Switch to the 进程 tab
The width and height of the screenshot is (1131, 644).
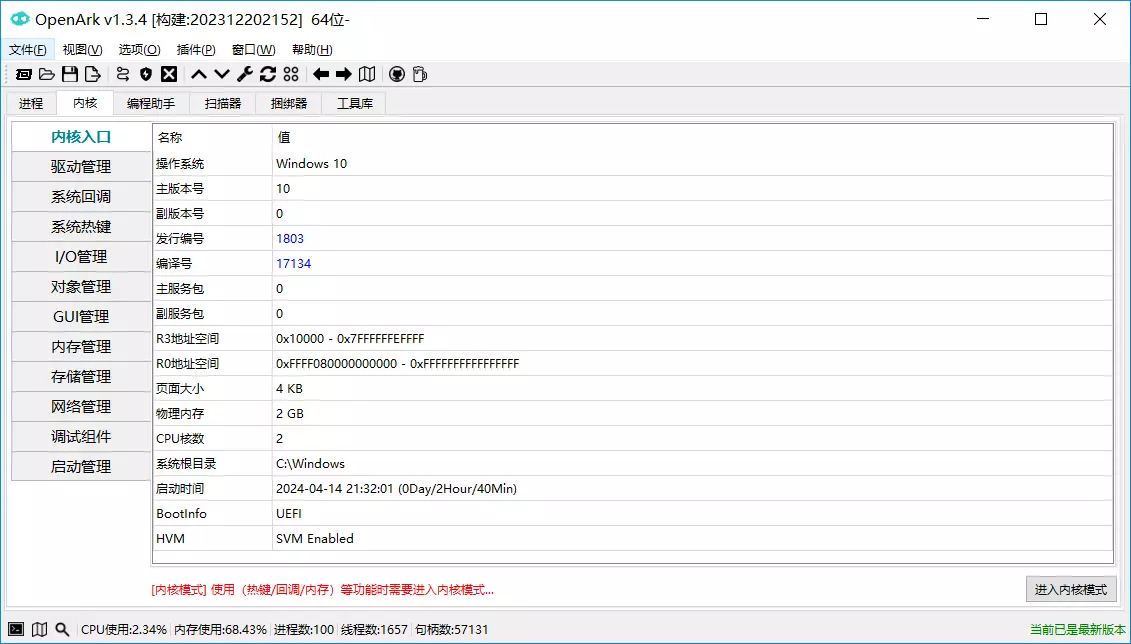tap(31, 103)
